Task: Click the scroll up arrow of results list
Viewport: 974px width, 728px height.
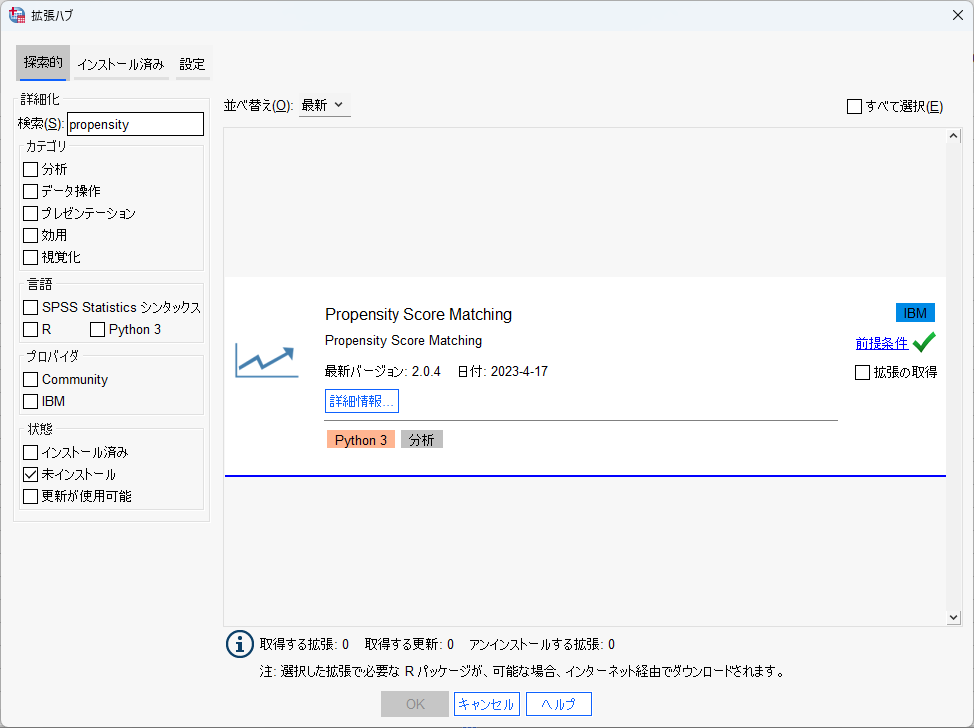Action: [x=954, y=136]
